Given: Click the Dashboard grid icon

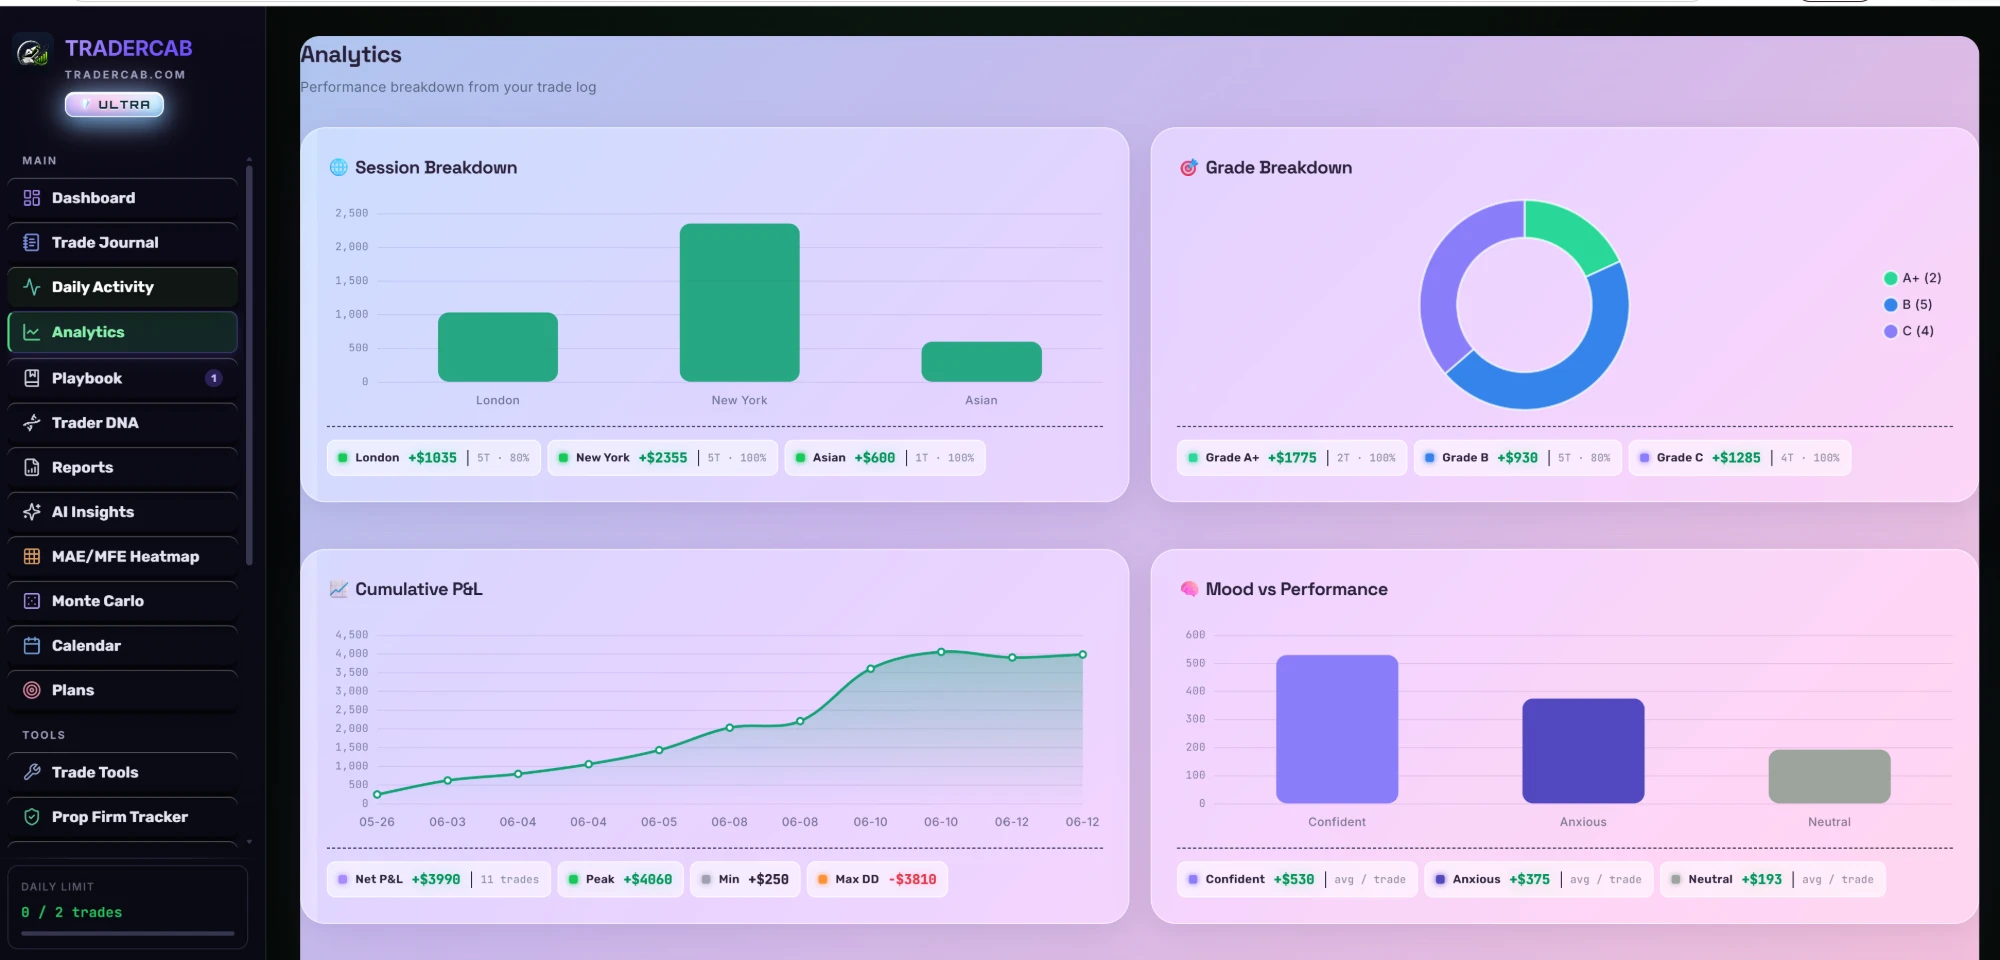Looking at the screenshot, I should coord(32,198).
